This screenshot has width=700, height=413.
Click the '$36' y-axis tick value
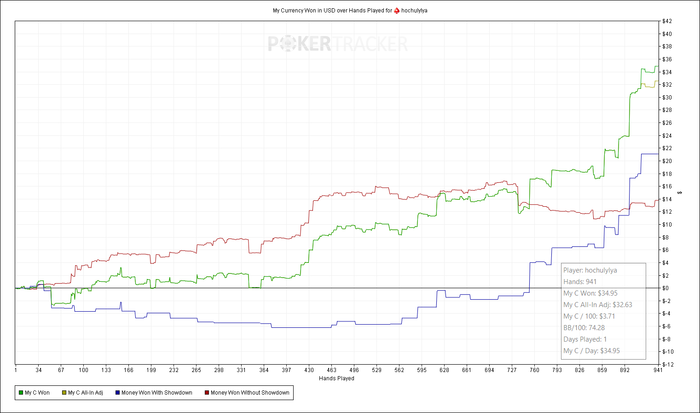pos(667,59)
